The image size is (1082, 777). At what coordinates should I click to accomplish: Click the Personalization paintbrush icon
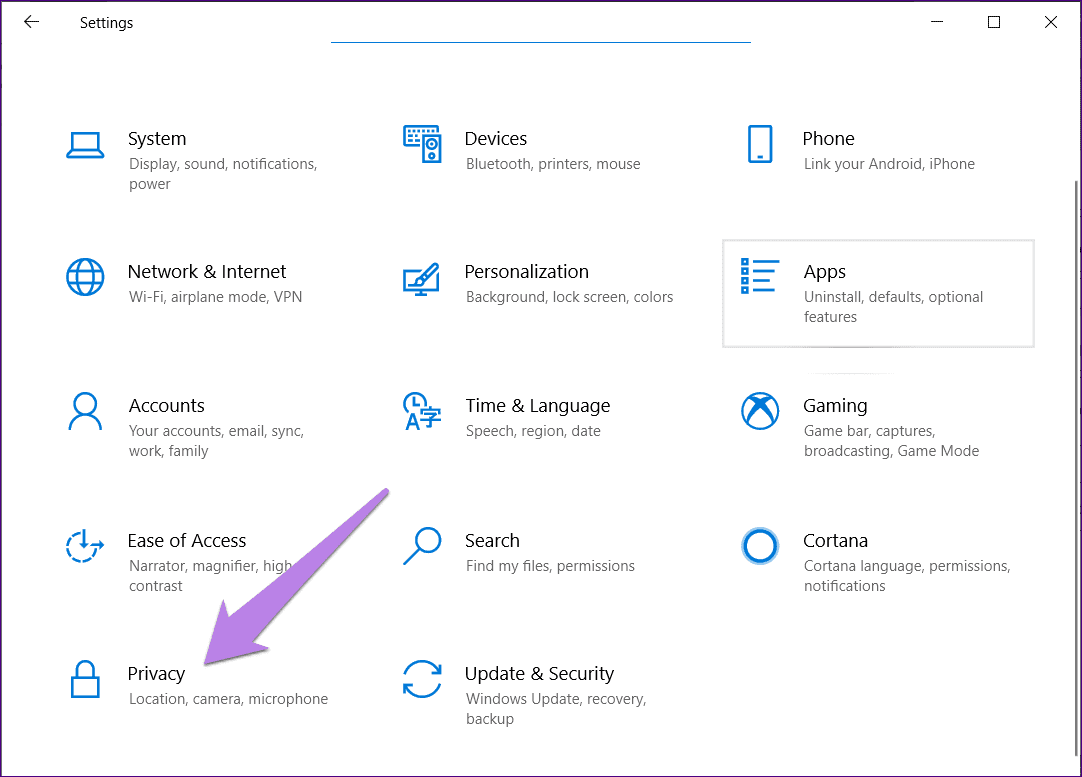click(x=421, y=279)
